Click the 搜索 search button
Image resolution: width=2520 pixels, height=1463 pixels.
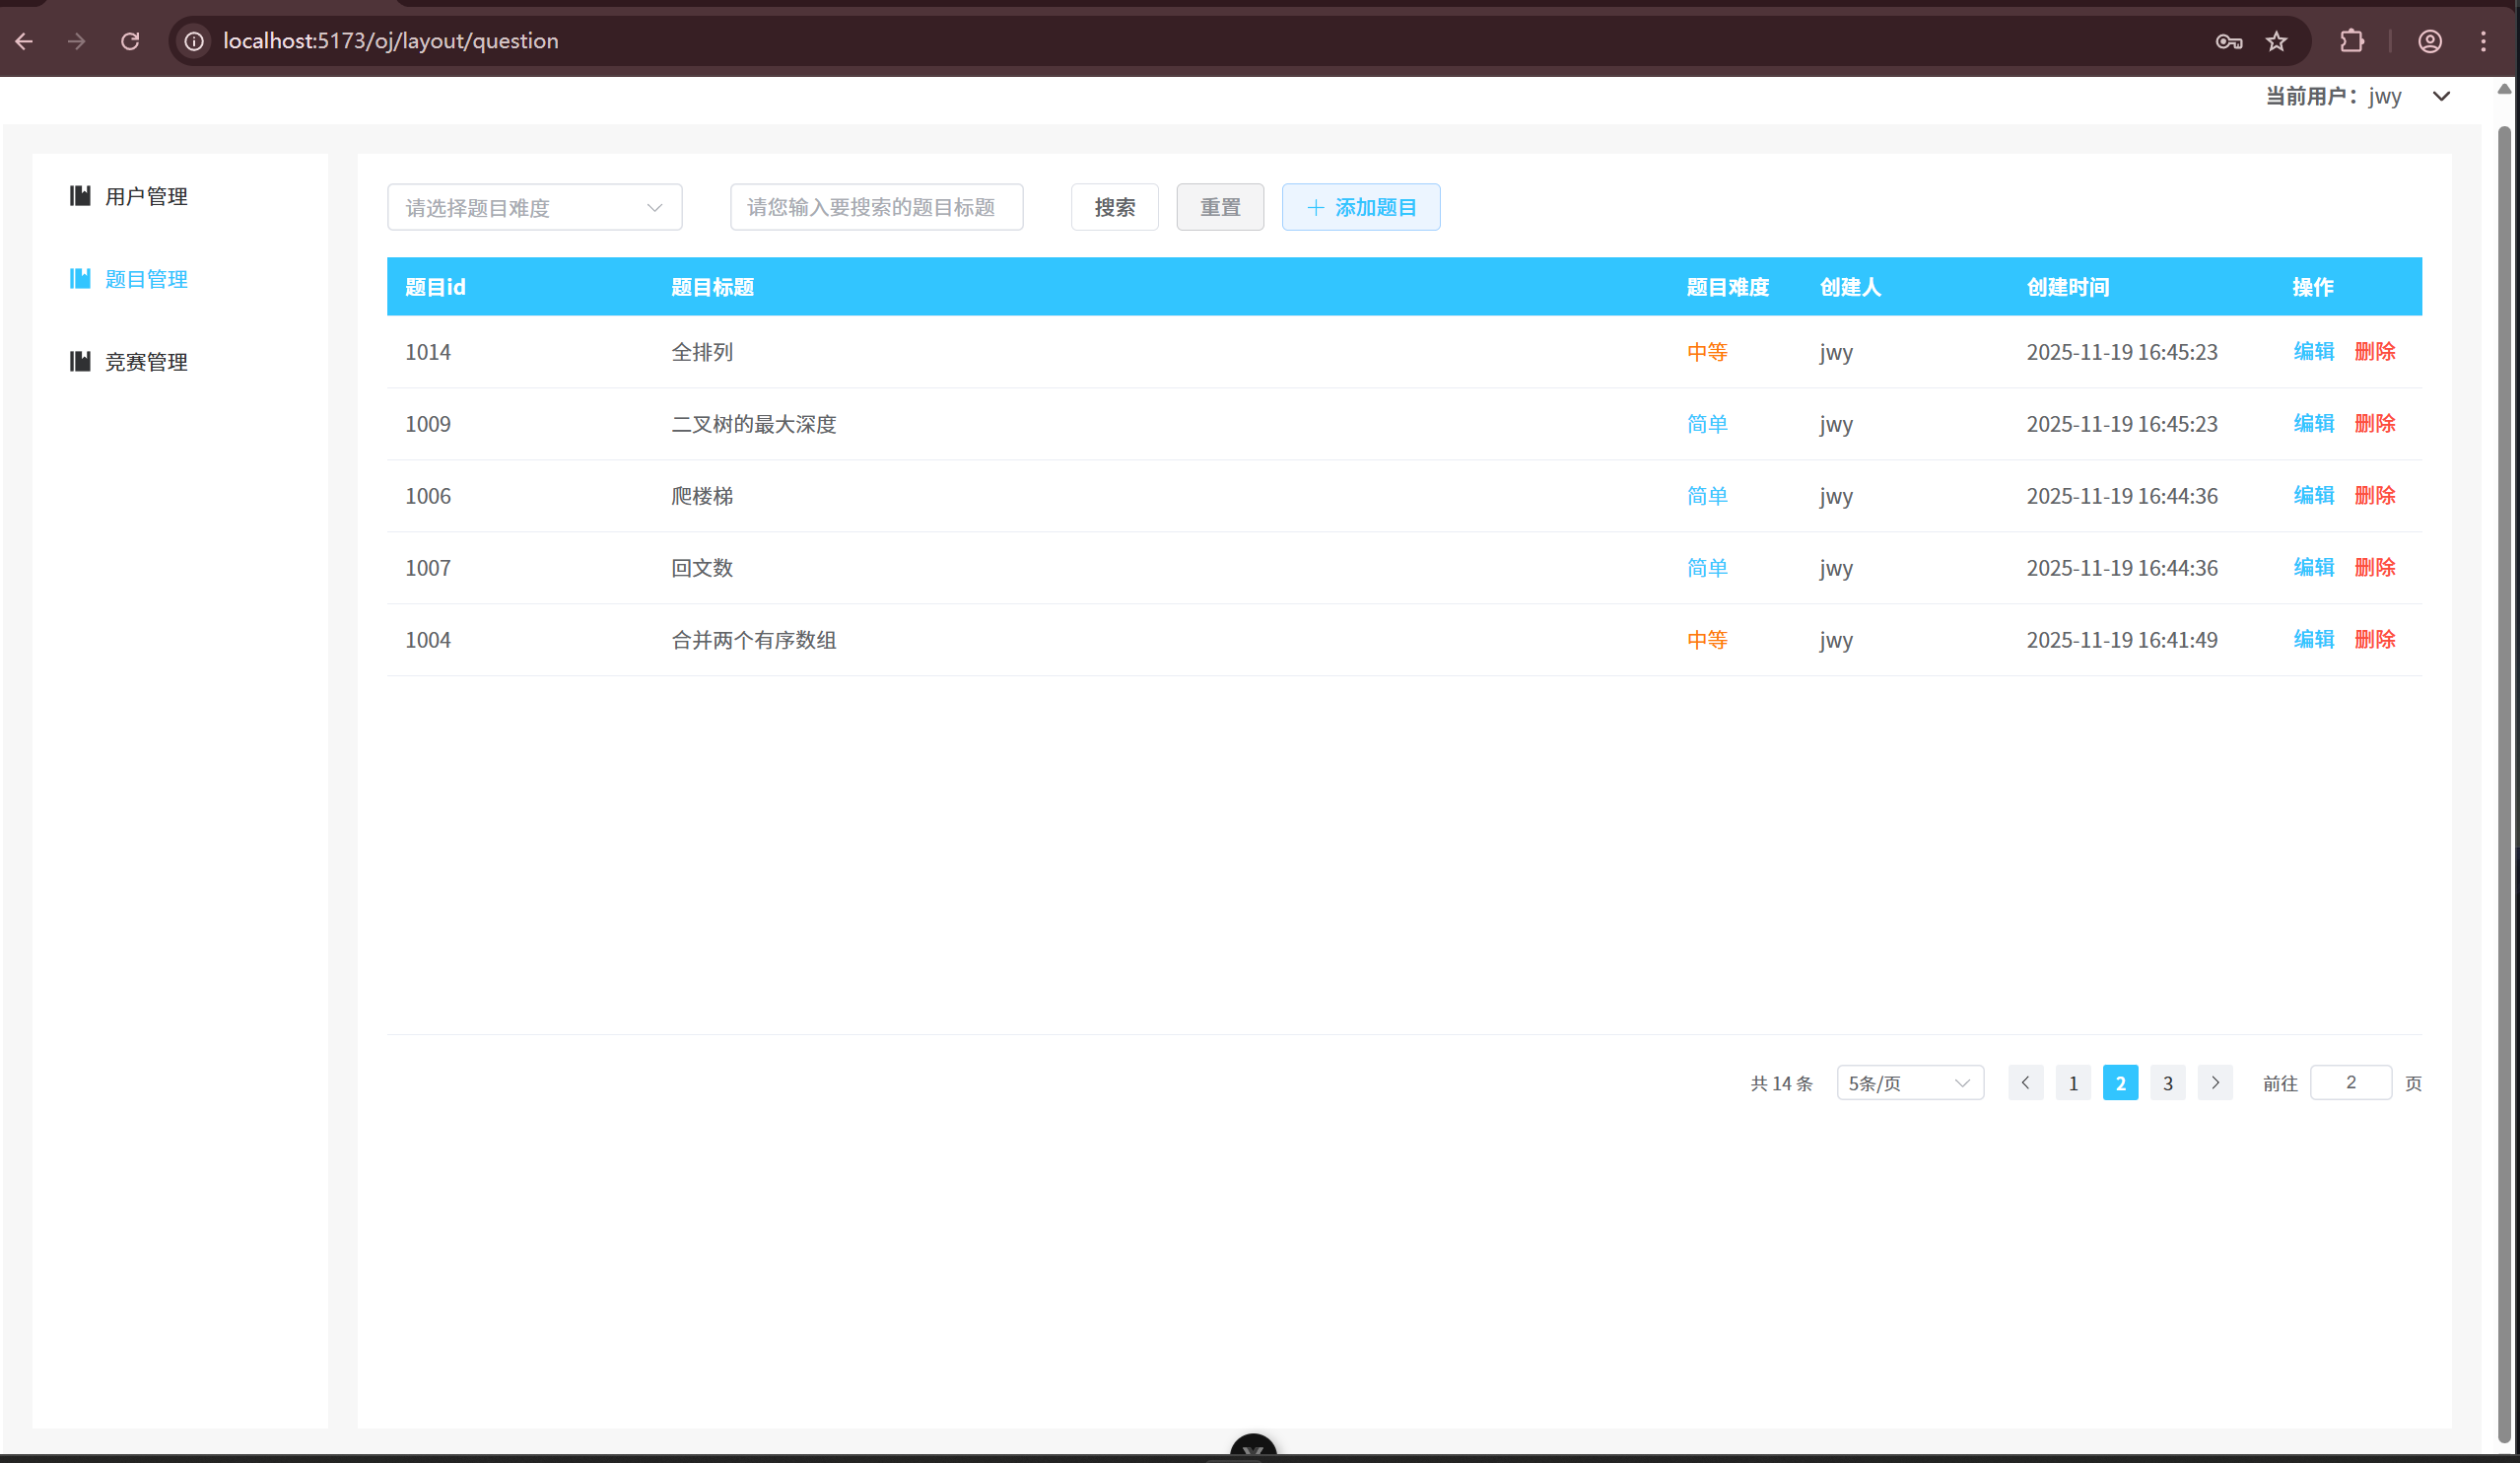(1114, 207)
